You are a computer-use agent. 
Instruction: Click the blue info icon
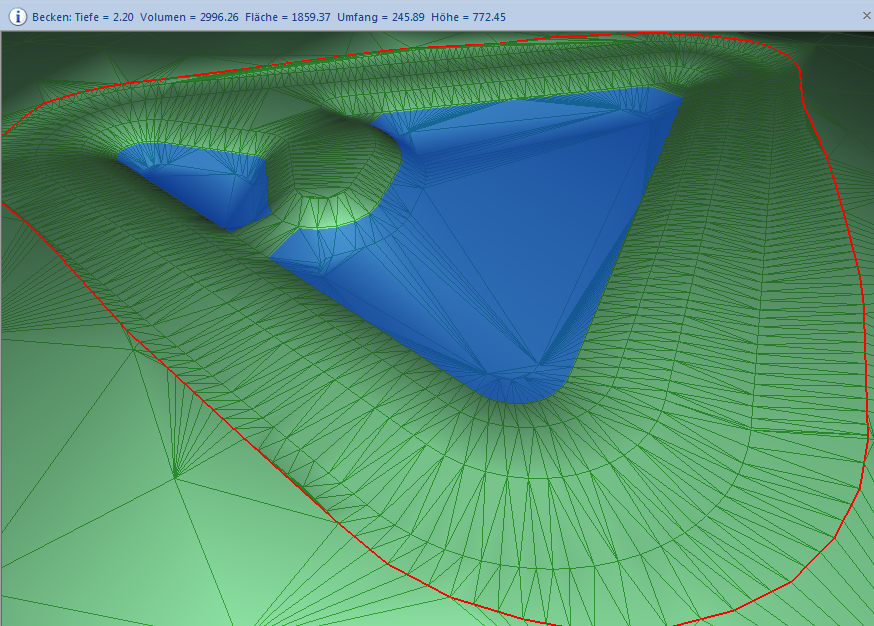coord(17,16)
